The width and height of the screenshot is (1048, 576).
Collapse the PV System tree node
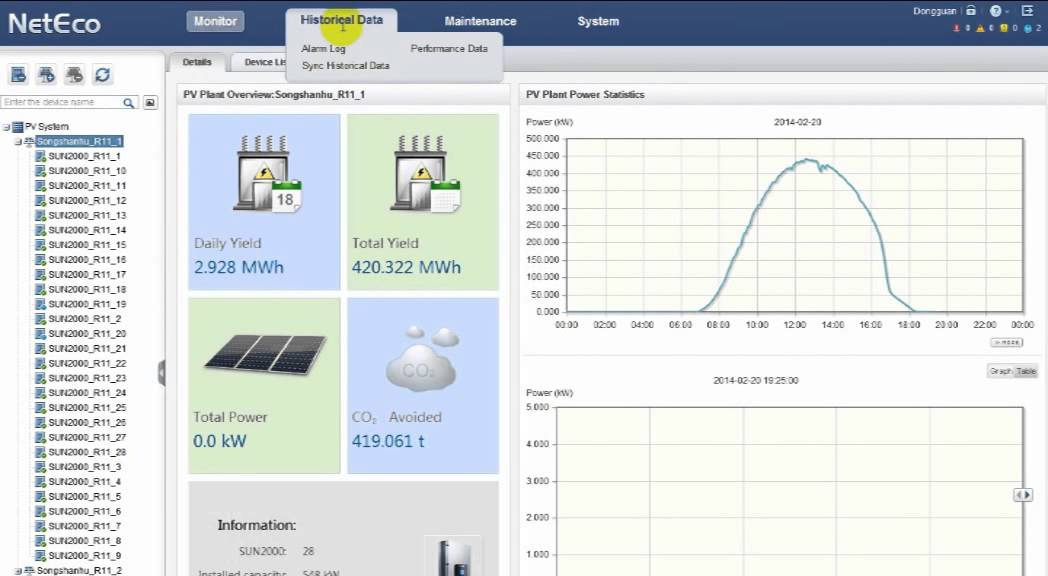[x=6, y=127]
